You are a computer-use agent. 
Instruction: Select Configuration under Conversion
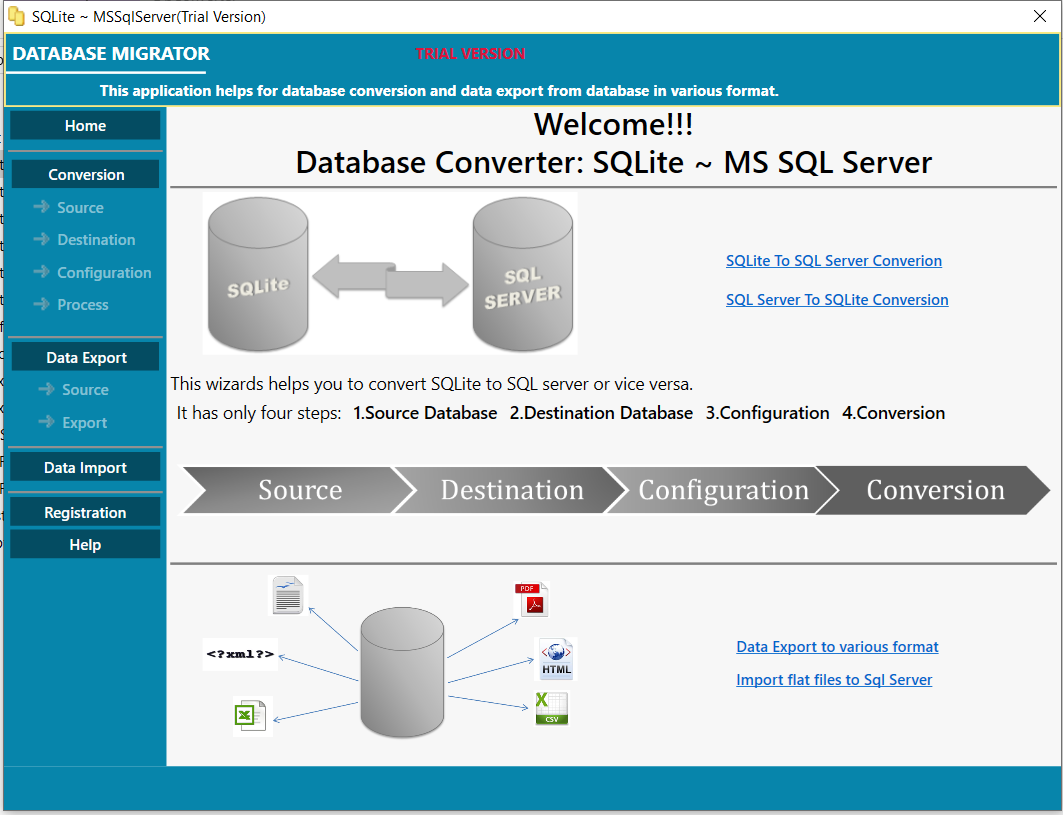click(104, 273)
